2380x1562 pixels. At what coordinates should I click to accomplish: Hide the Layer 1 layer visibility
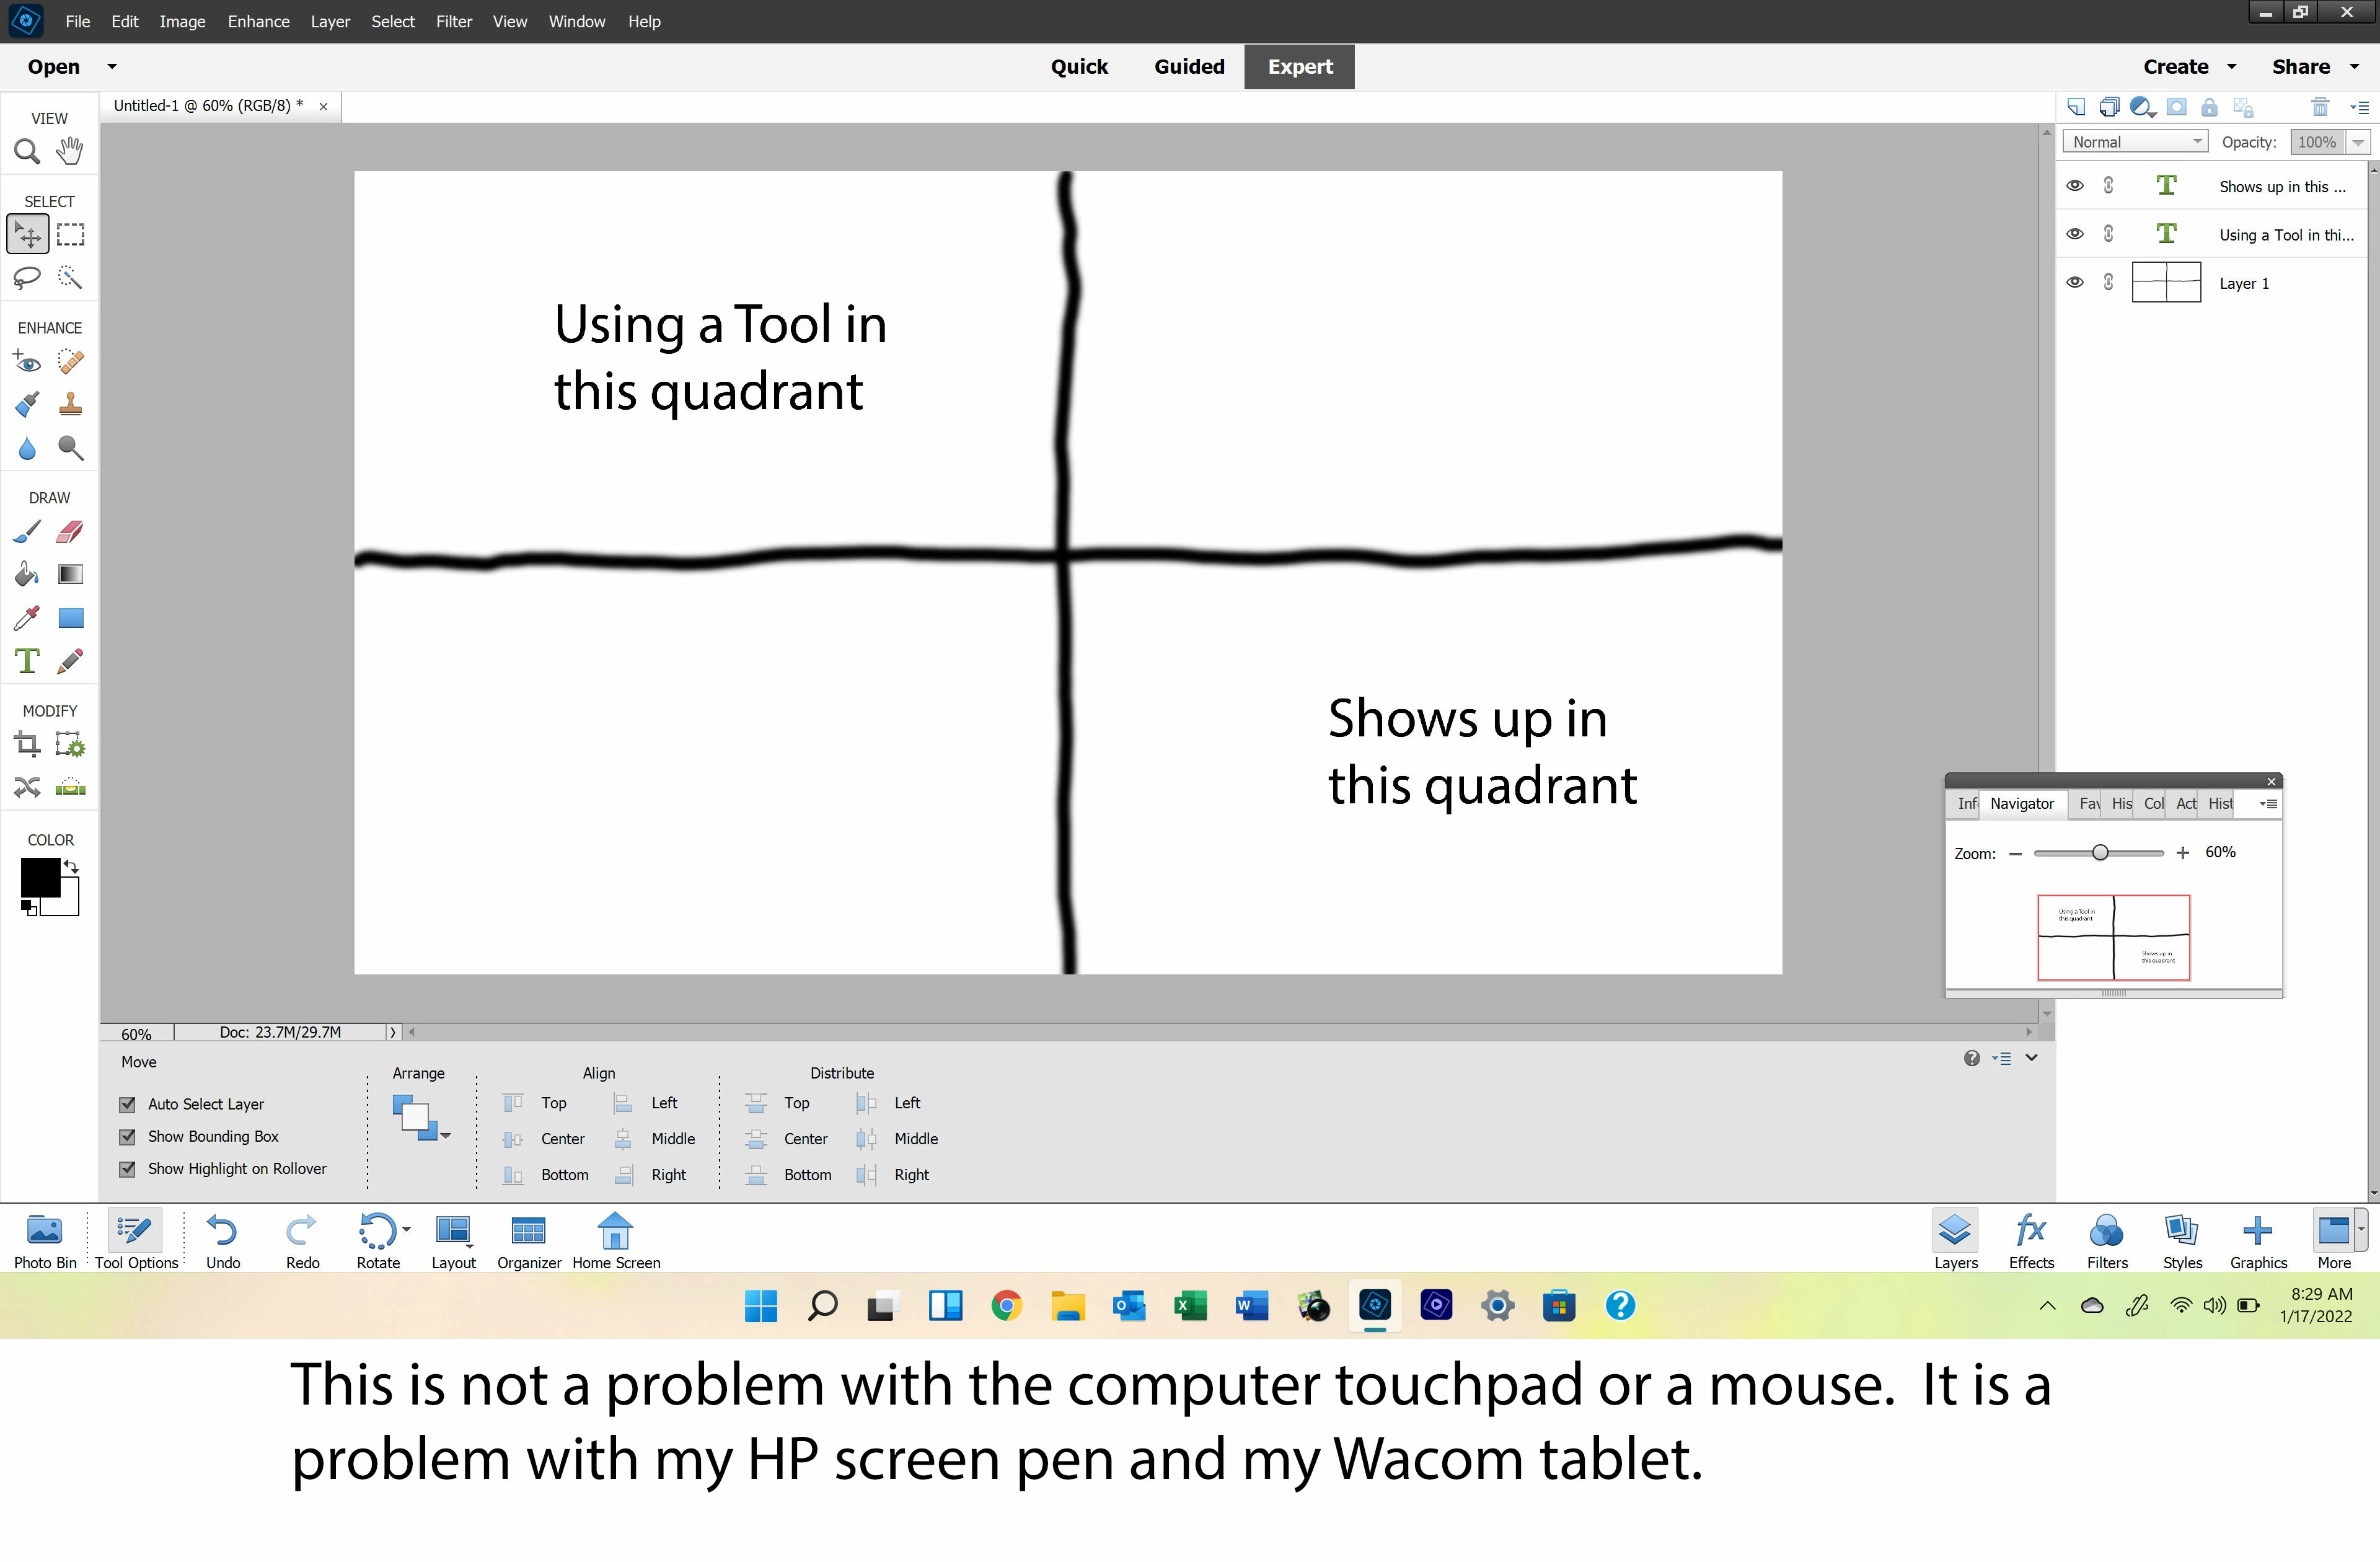pyautogui.click(x=2075, y=283)
